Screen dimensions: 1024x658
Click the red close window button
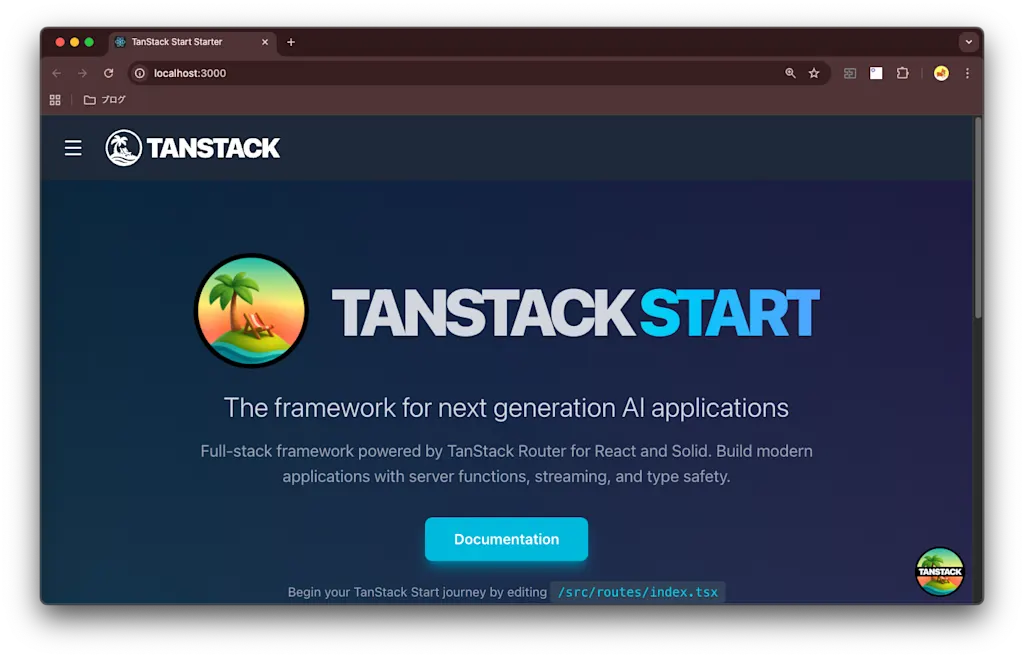pyautogui.click(x=60, y=42)
